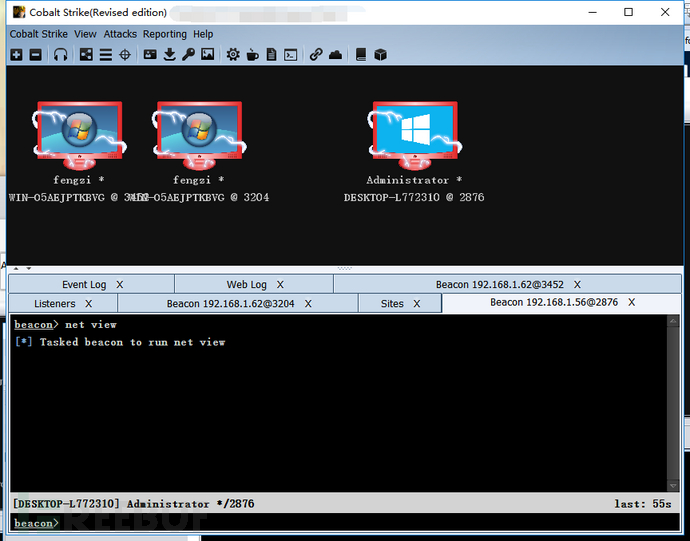Click the 'last: 55s' status text
Viewport: 690px width, 541px height.
(643, 504)
